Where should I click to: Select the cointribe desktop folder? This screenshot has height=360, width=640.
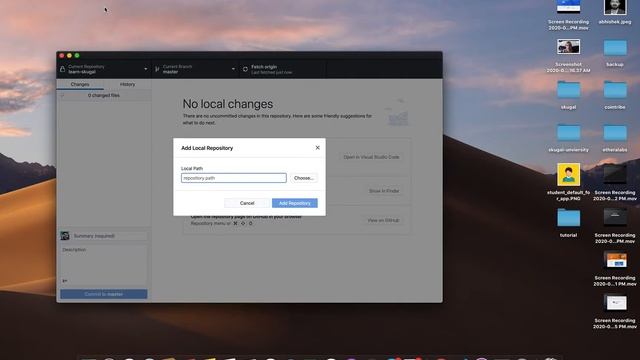tap(615, 95)
